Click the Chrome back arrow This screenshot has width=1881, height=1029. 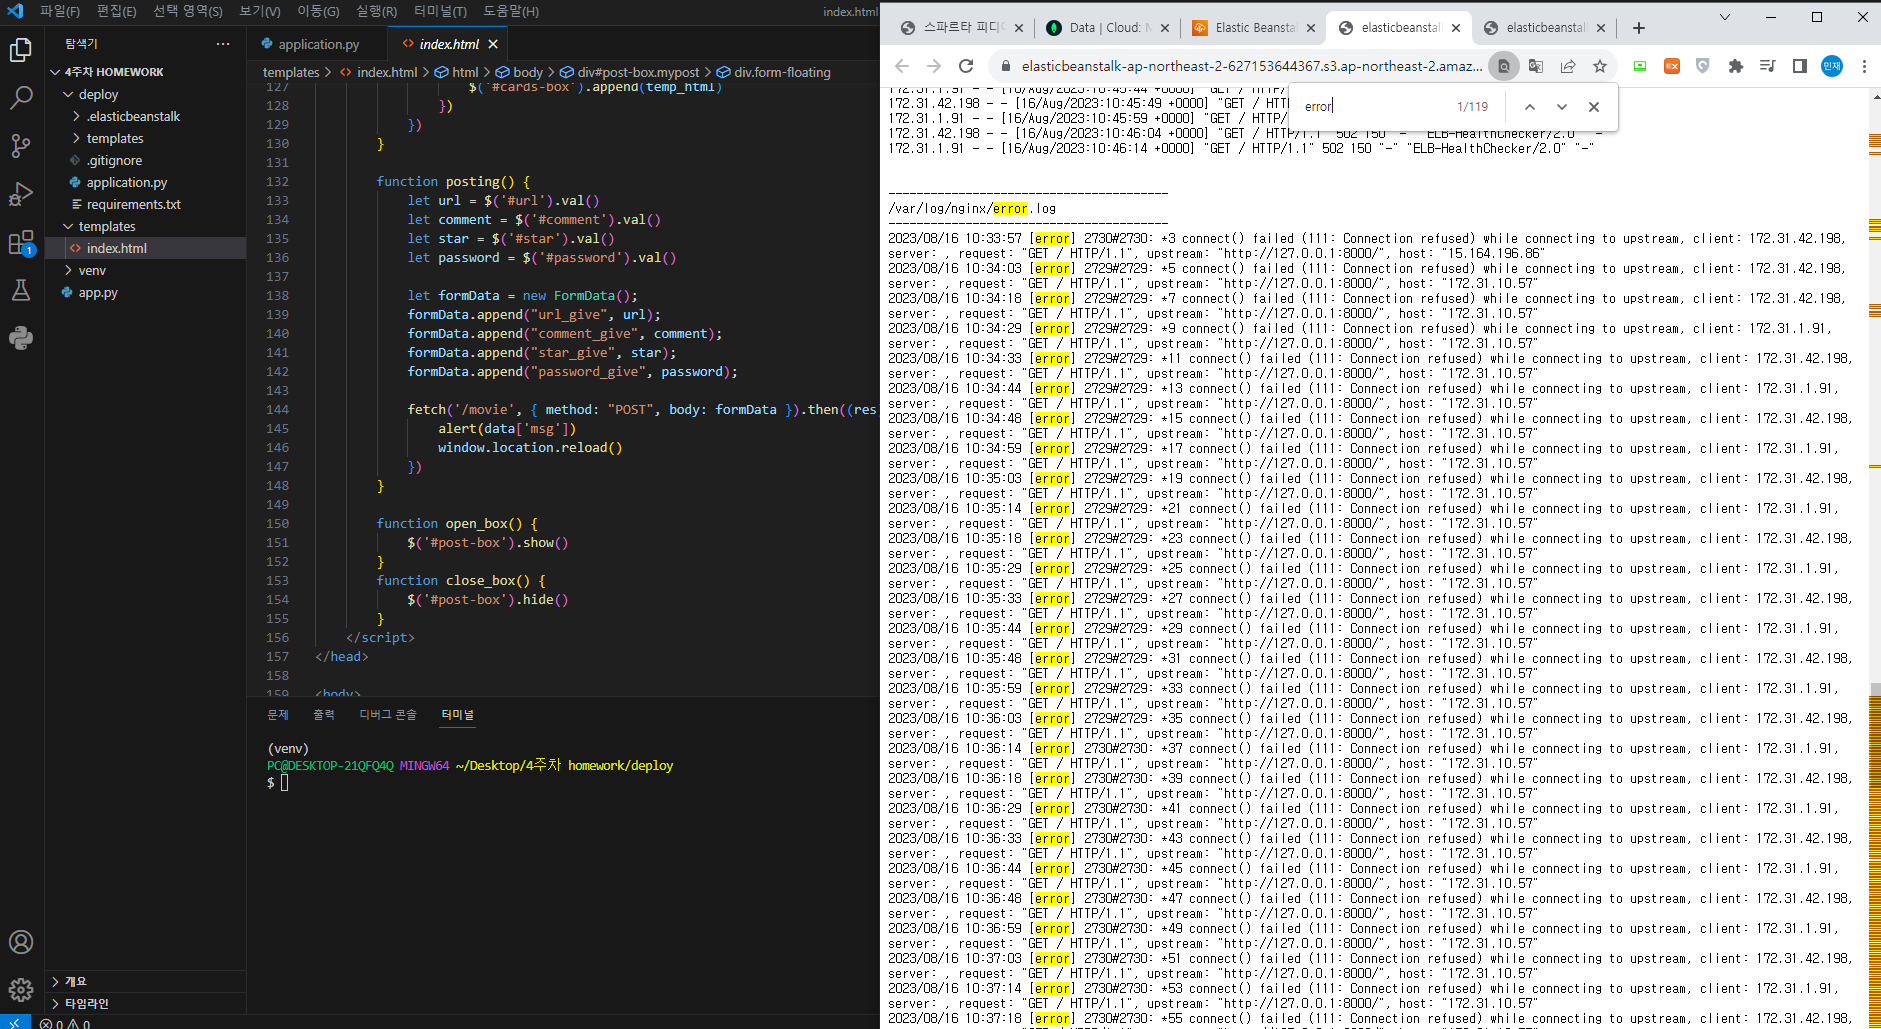[902, 66]
